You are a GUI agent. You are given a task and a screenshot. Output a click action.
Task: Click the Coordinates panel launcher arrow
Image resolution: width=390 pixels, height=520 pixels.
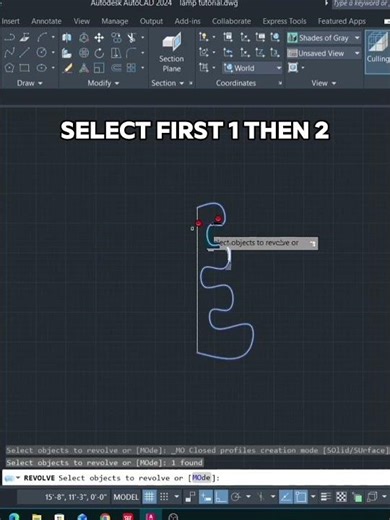280,83
